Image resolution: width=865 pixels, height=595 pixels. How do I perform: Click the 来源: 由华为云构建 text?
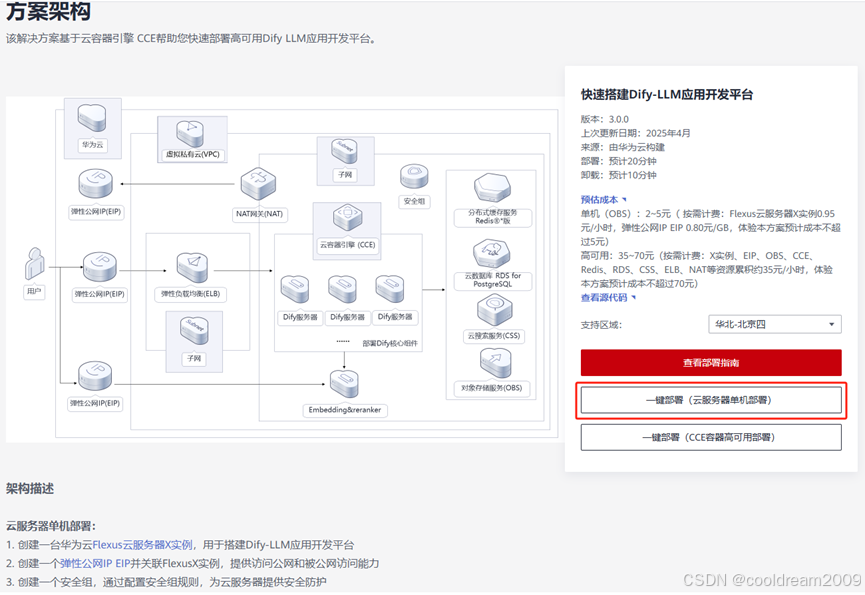[622, 147]
